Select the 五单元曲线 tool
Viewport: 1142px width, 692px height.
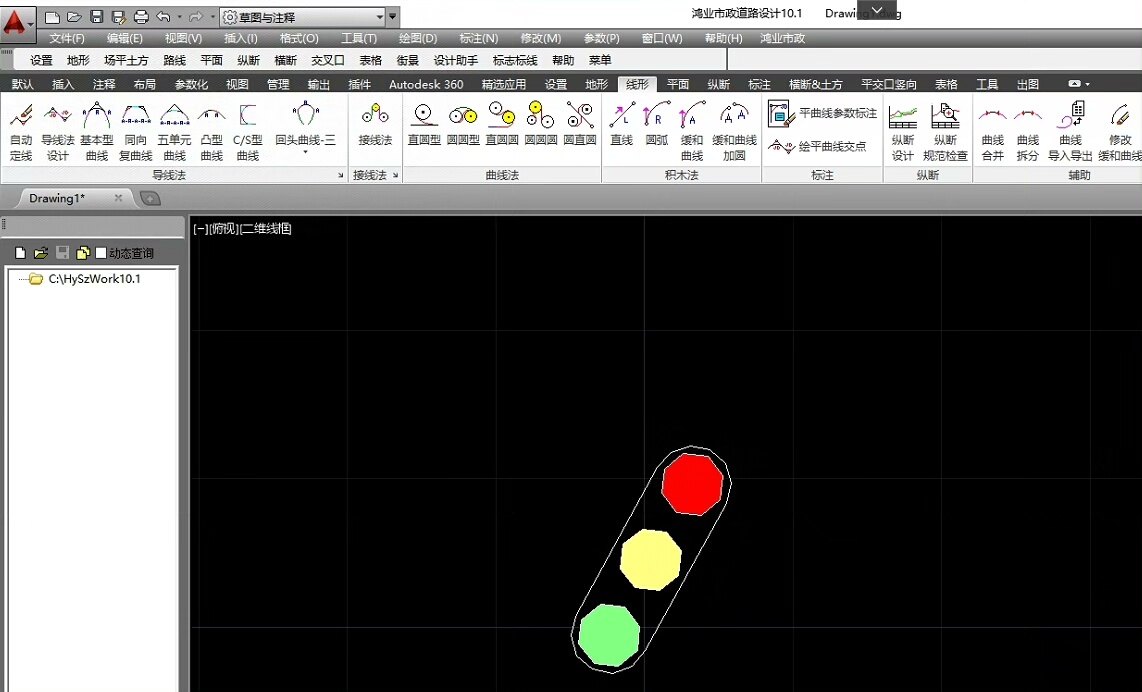pyautogui.click(x=174, y=132)
